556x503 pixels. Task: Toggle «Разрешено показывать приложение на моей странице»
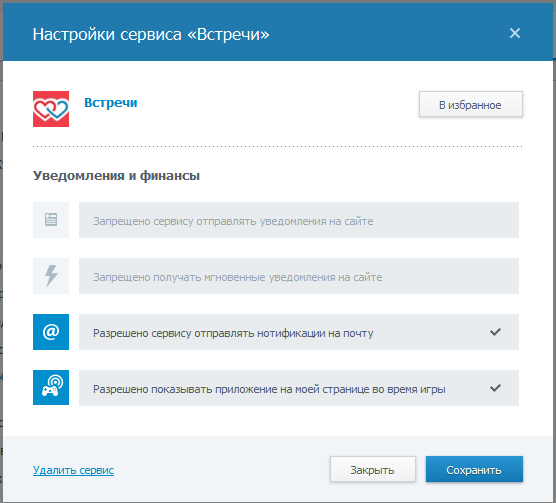299,388
